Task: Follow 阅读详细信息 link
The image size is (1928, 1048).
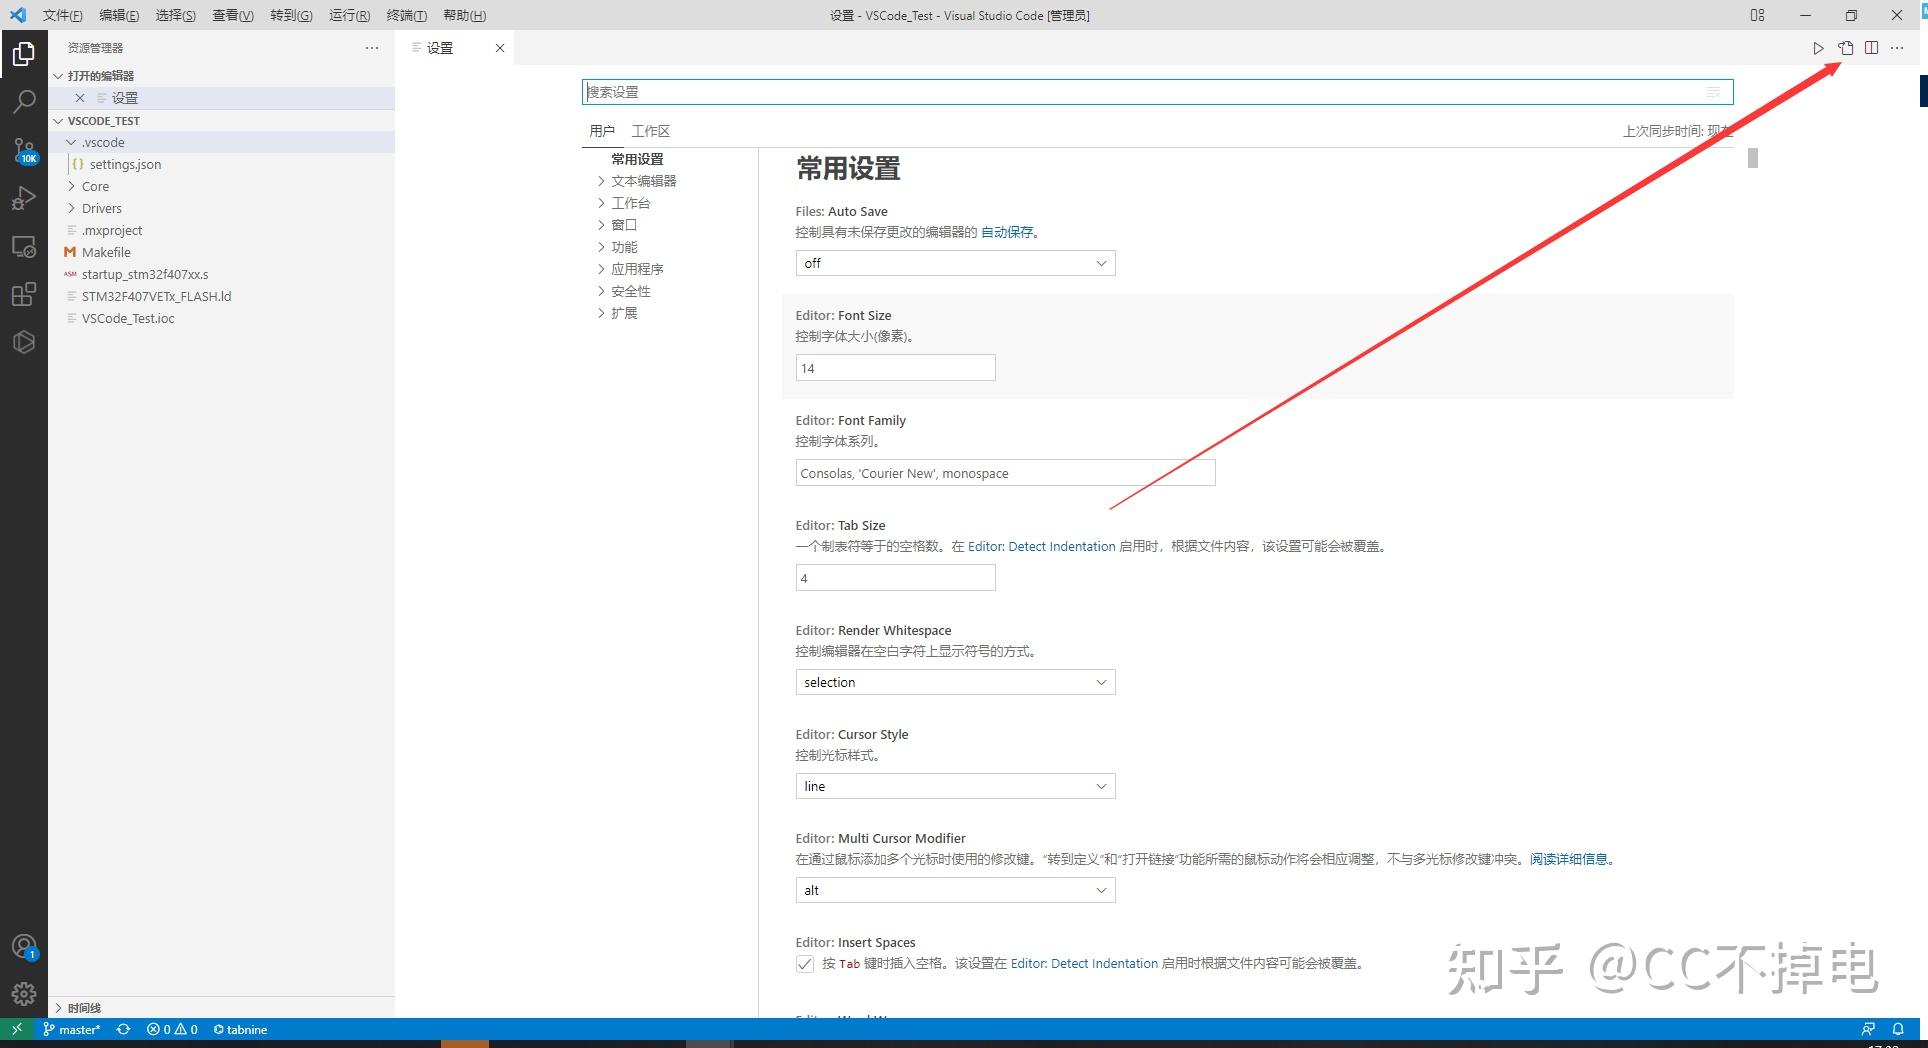Action: tap(1569, 859)
